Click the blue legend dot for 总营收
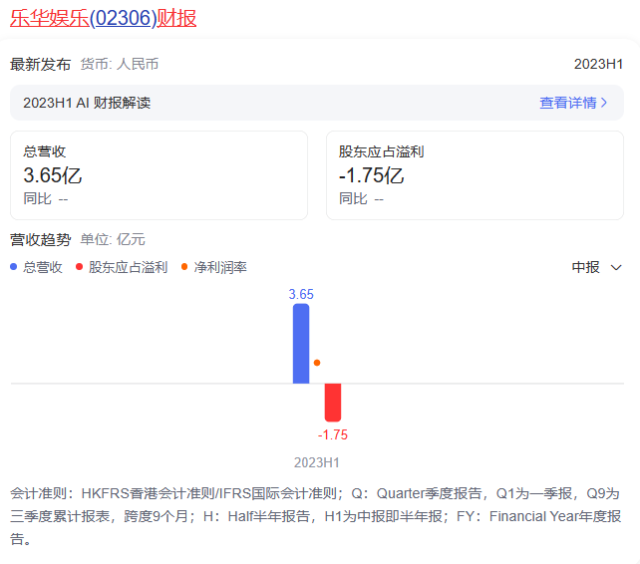Image resolution: width=640 pixels, height=564 pixels. [x=13, y=266]
